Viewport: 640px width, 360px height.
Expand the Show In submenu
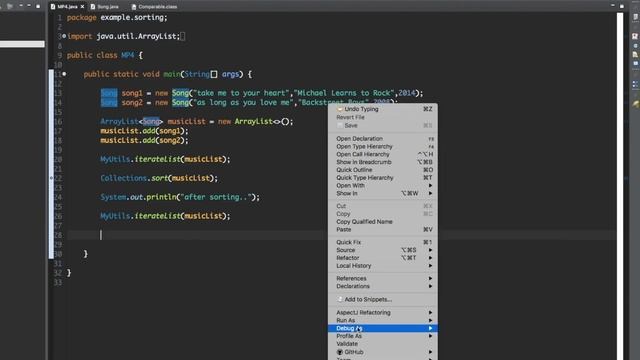coord(383,193)
